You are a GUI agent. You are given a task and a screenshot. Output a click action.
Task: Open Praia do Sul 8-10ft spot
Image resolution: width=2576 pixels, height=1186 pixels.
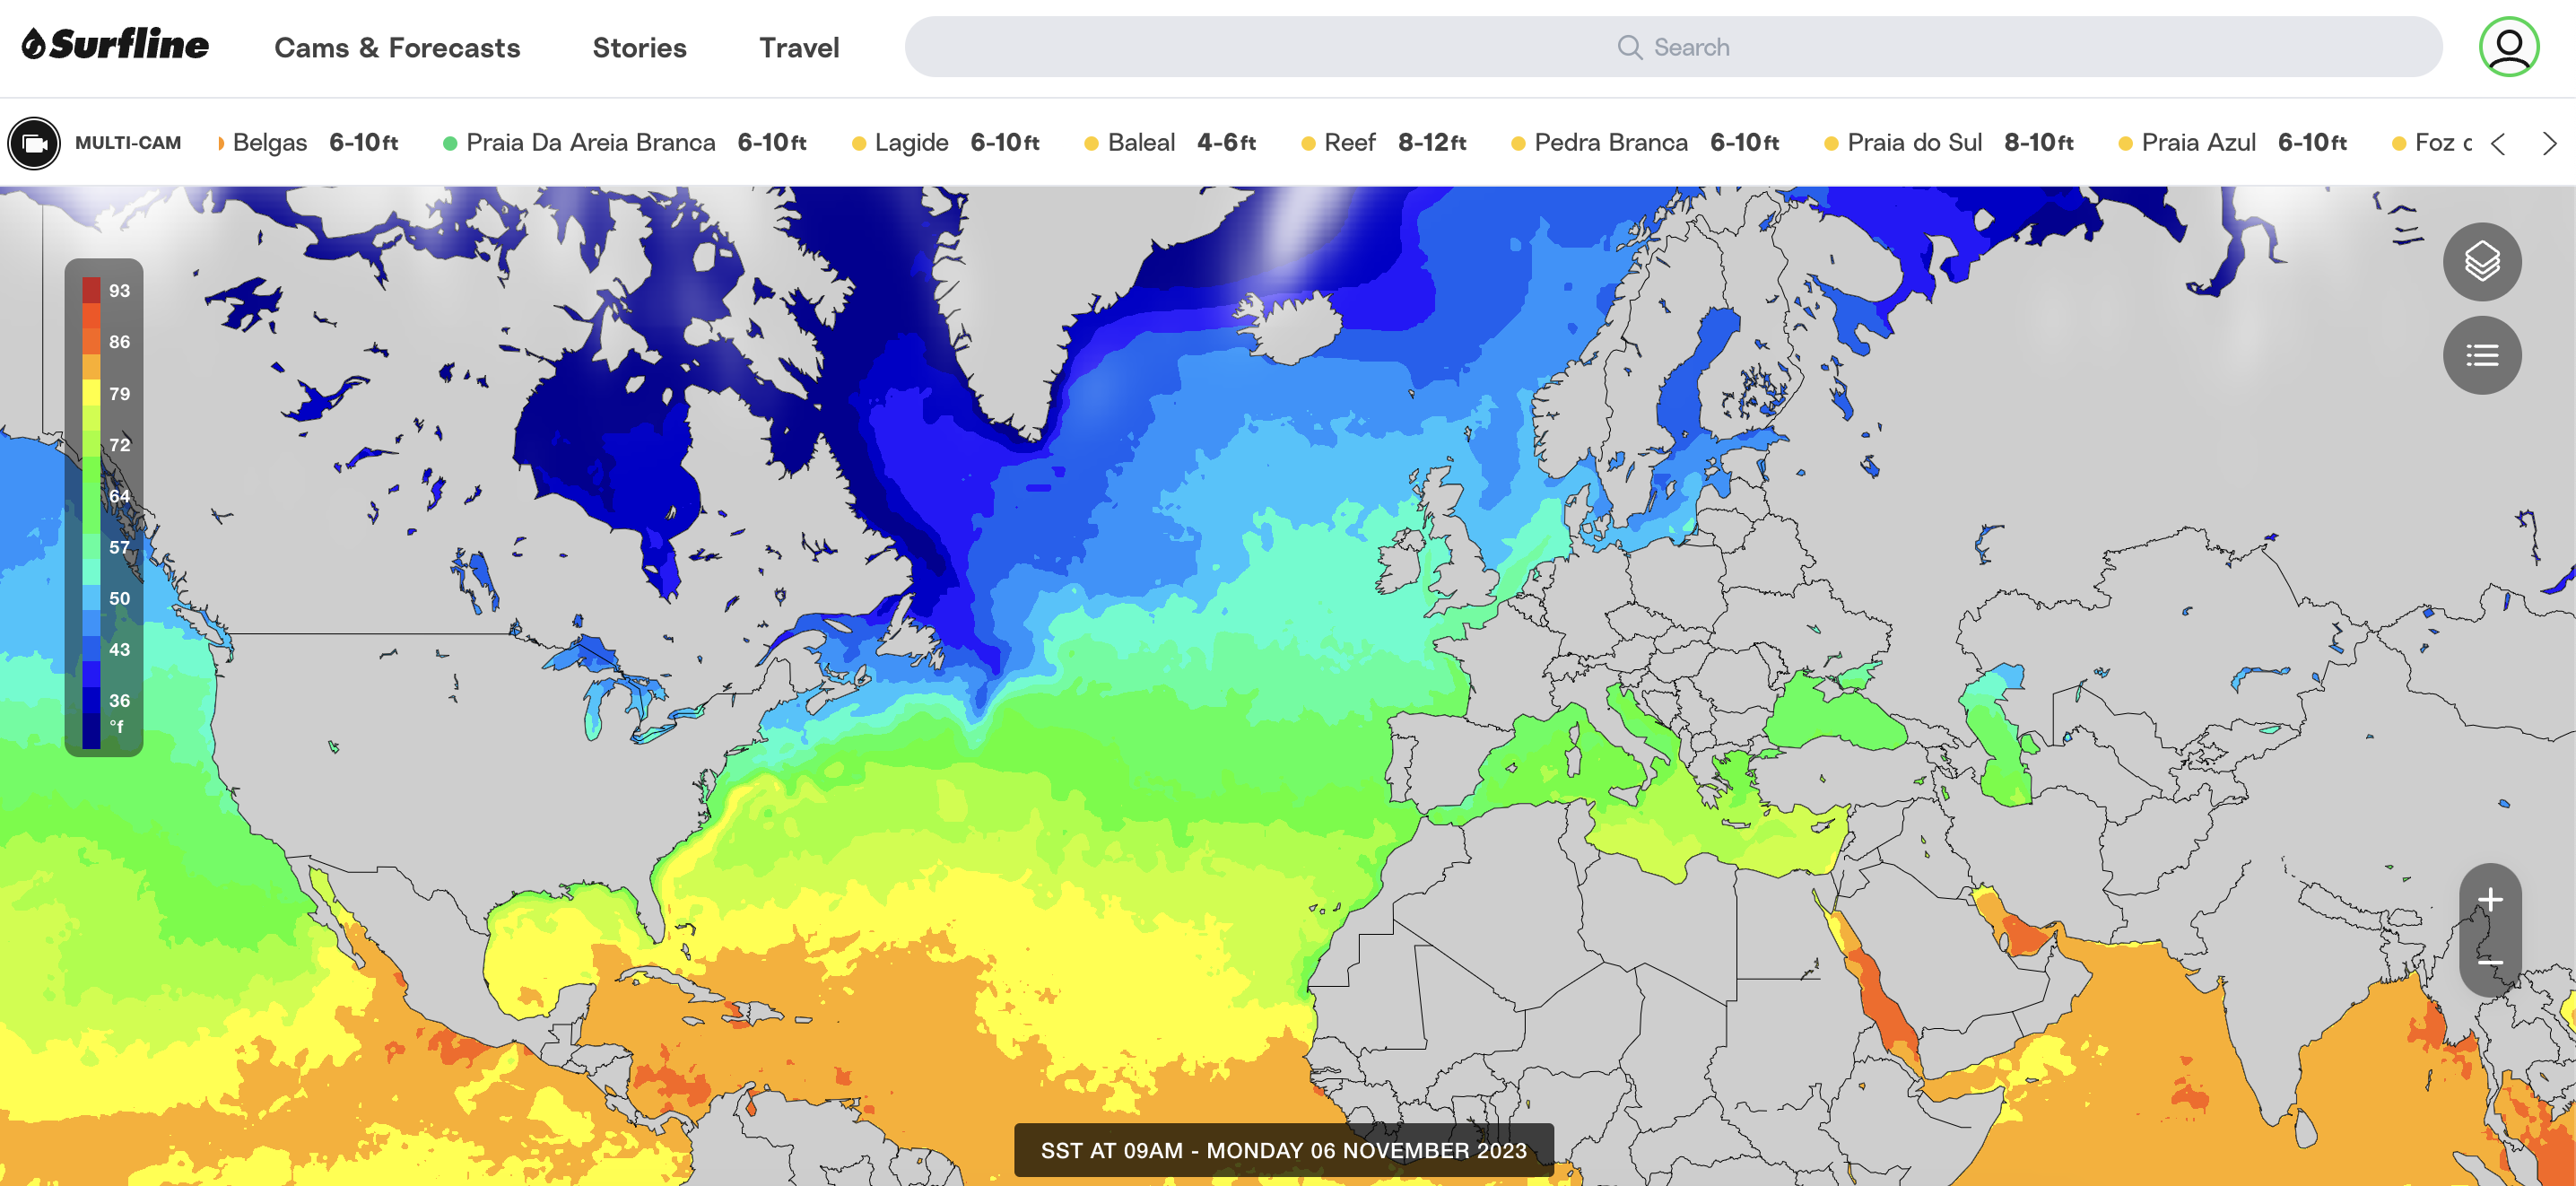(x=1948, y=143)
